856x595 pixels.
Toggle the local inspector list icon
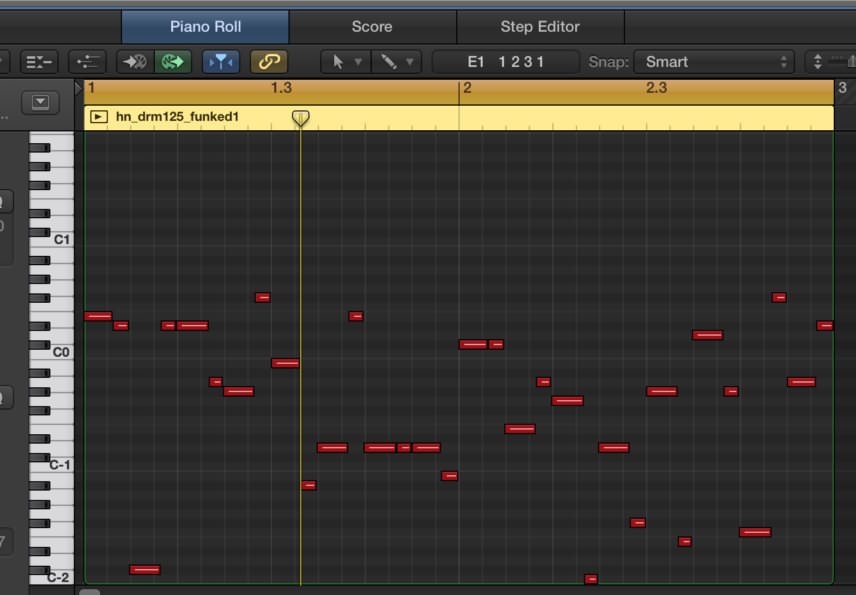pos(39,62)
